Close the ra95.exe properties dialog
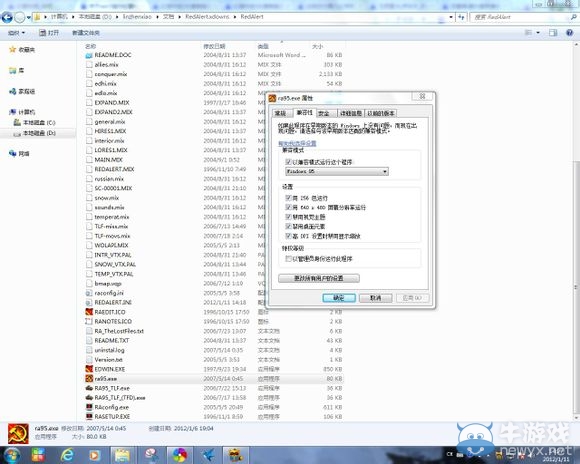The image size is (580, 464). coord(422,97)
